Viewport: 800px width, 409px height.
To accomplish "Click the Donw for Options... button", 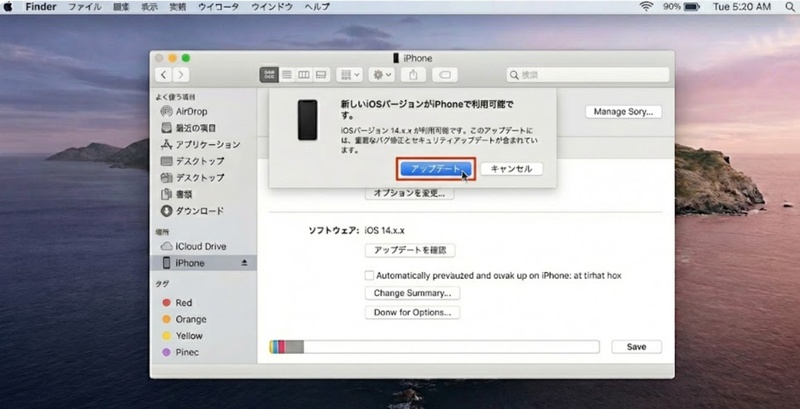I will (412, 313).
